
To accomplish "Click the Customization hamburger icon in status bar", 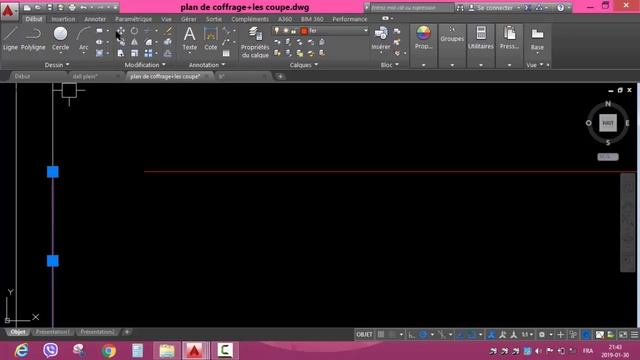I will pyautogui.click(x=634, y=335).
